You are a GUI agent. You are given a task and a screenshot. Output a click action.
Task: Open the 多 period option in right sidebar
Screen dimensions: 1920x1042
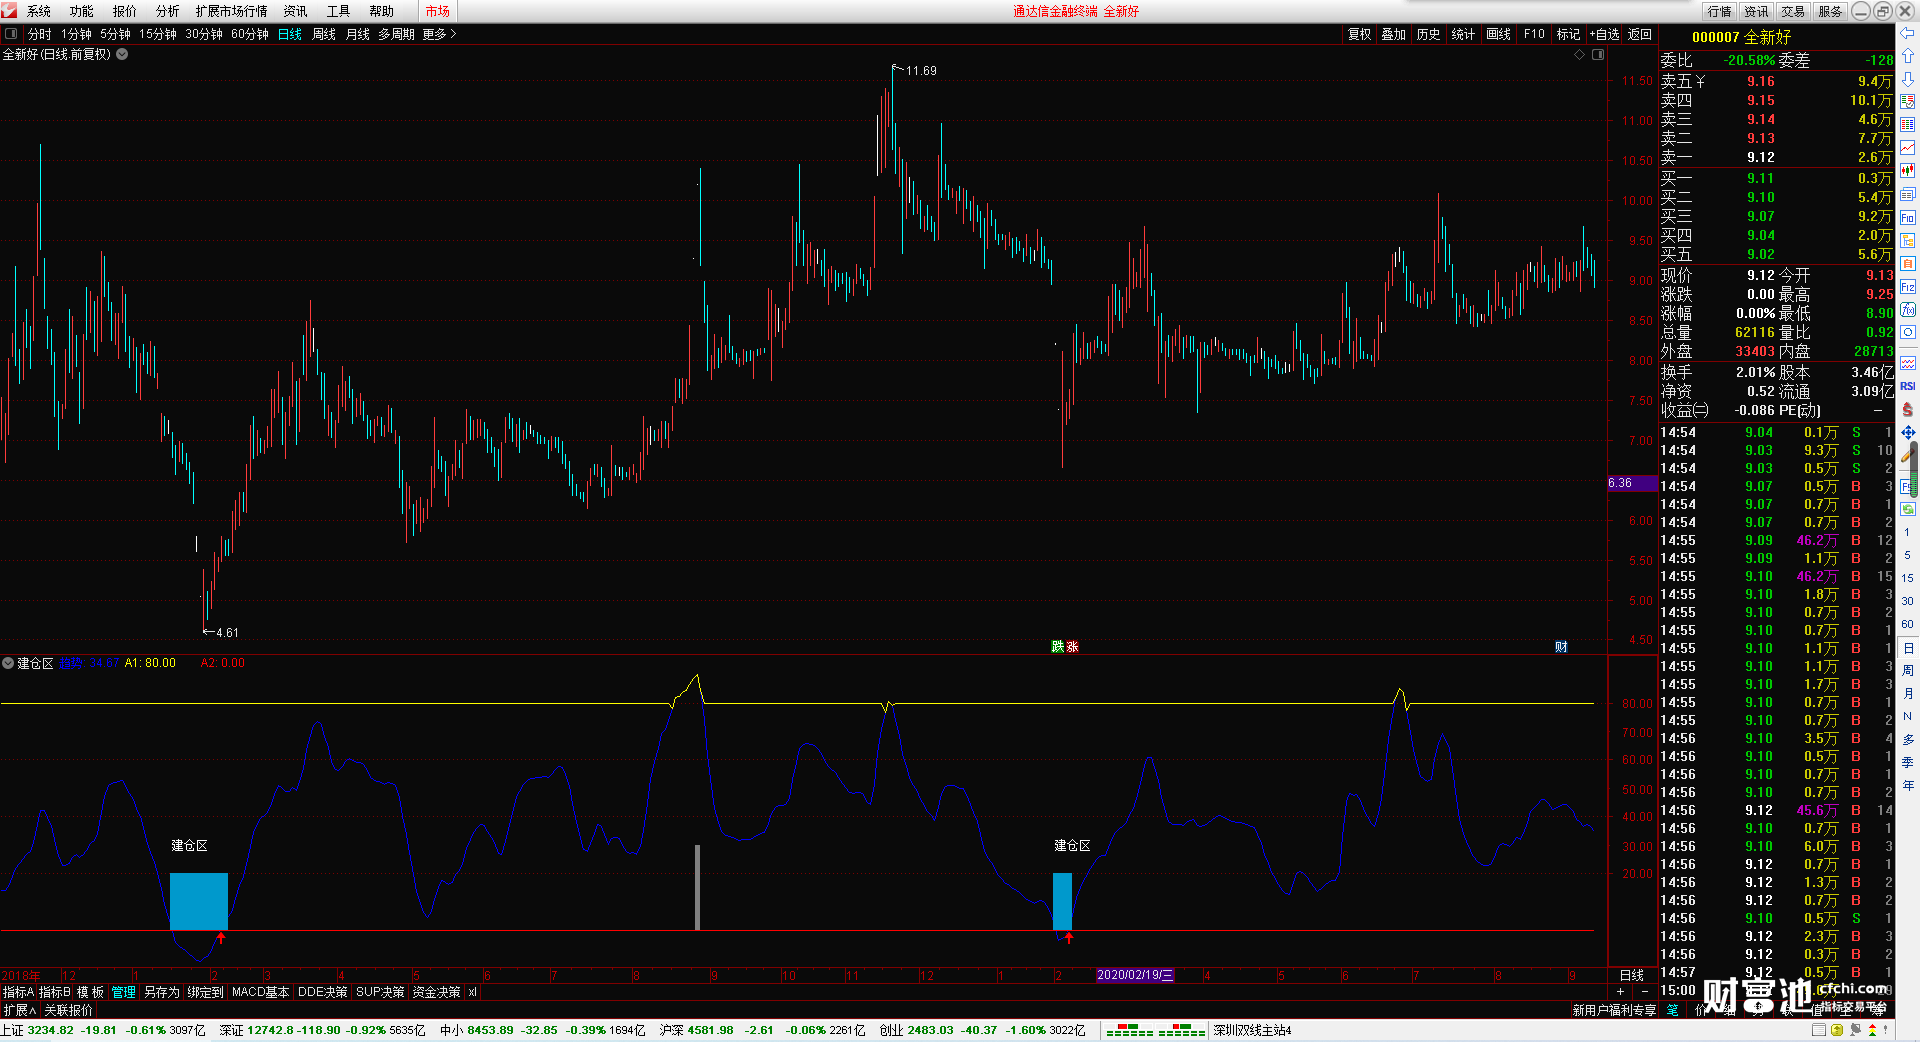[1908, 740]
